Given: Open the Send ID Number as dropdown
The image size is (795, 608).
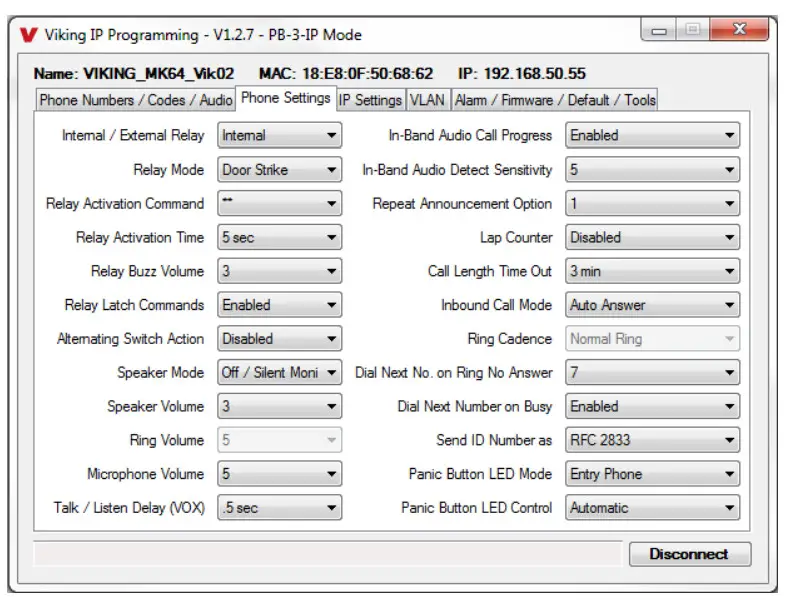Looking at the screenshot, I should (x=653, y=440).
